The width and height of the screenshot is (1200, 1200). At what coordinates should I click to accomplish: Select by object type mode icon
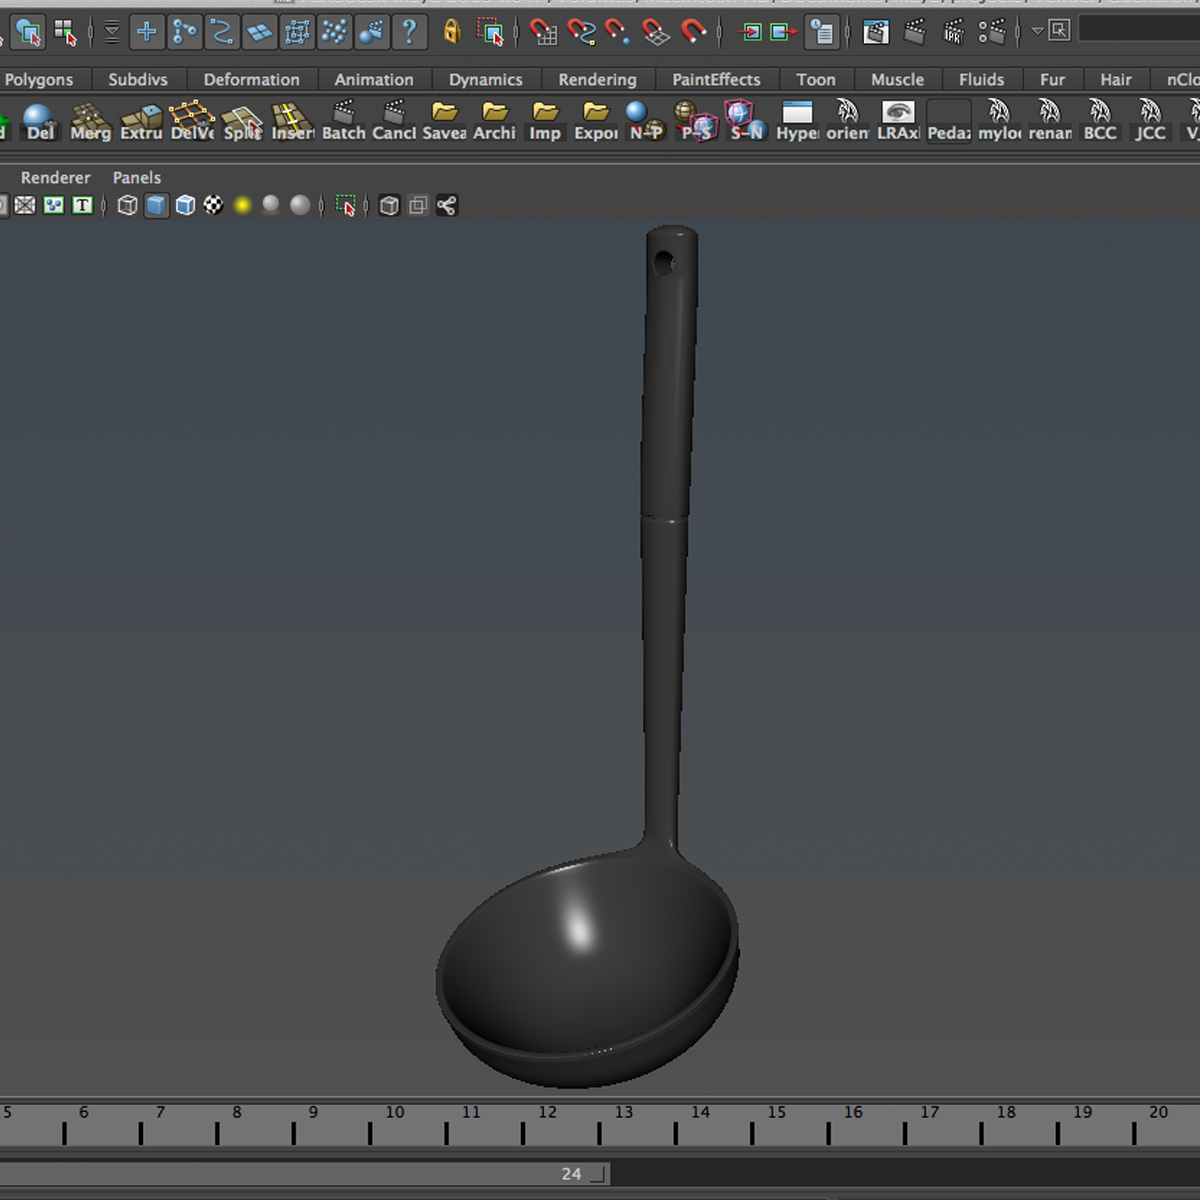(x=28, y=32)
